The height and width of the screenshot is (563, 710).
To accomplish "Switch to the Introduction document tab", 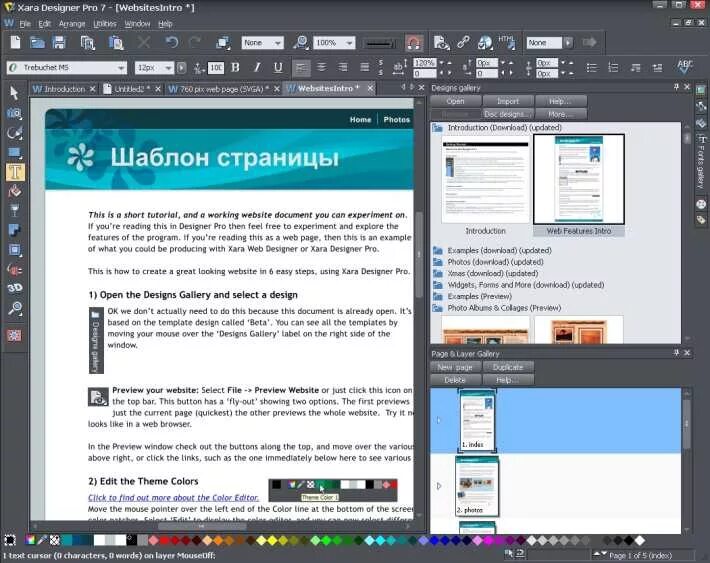I will [64, 89].
